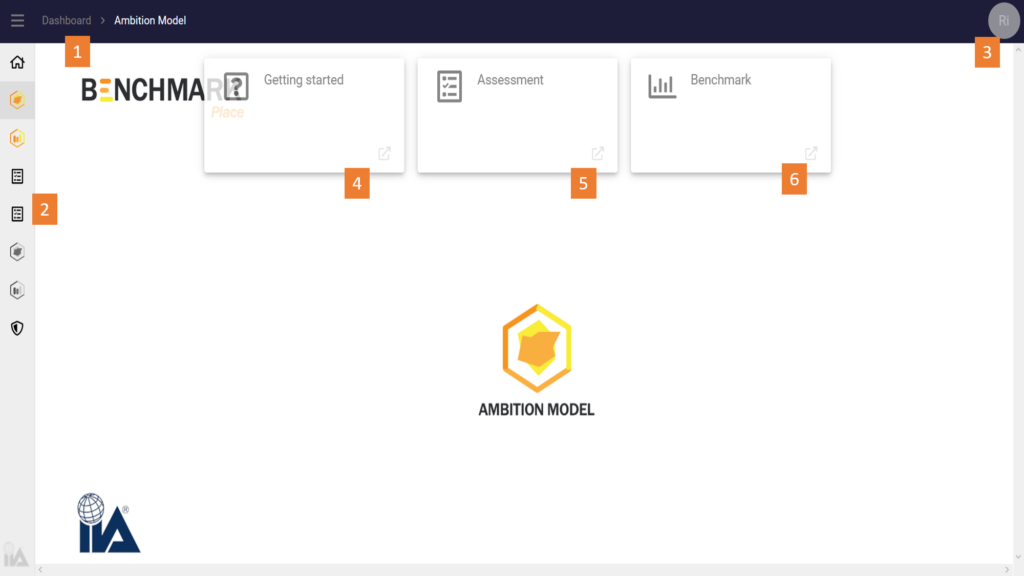The image size is (1024, 576).
Task: Click the Getting started card
Action: coord(304,116)
